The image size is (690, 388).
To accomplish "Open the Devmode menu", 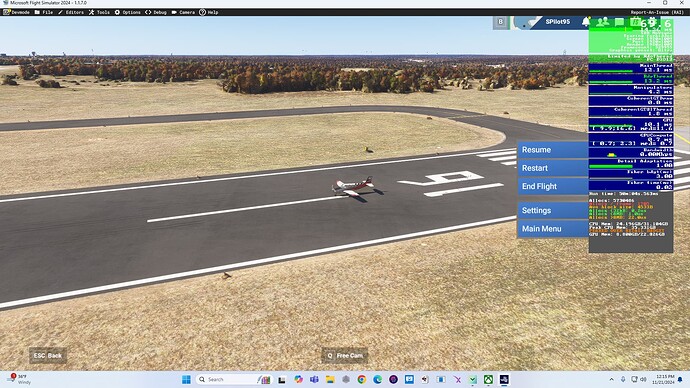I will [x=16, y=12].
